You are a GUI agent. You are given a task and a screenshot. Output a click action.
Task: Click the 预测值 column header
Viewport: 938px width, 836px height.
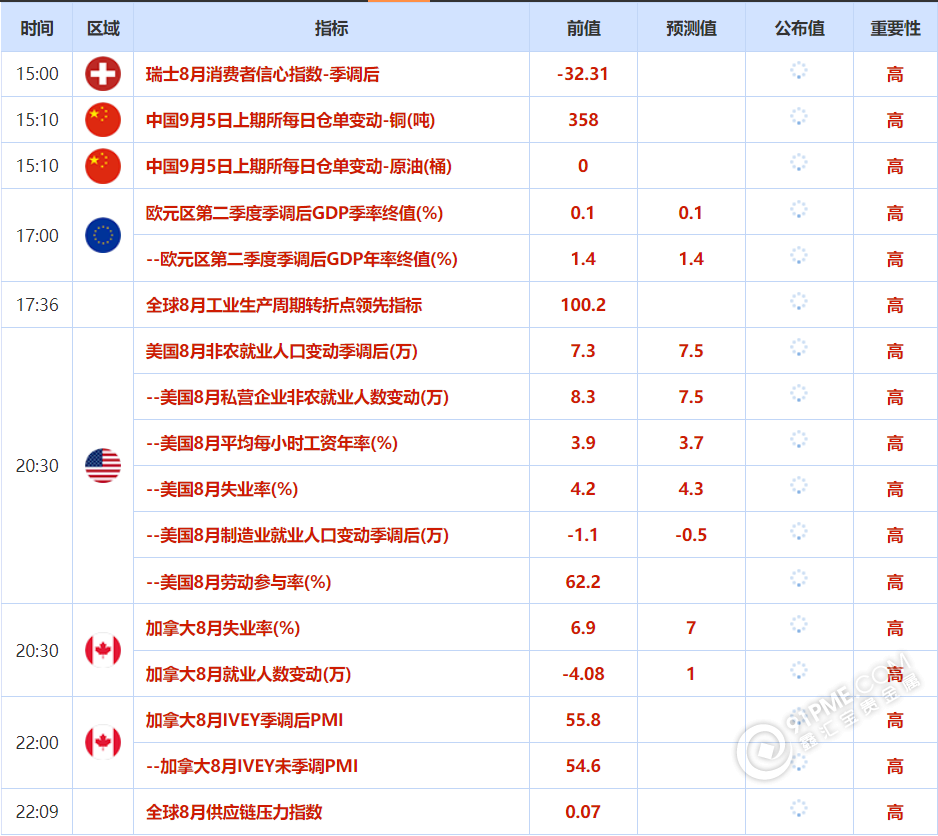tap(692, 28)
